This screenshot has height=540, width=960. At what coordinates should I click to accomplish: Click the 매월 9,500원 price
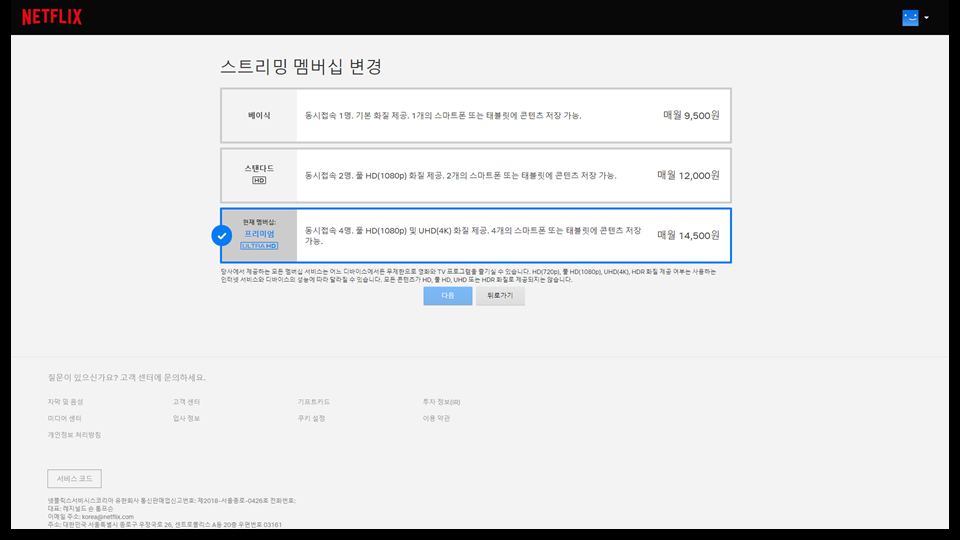(691, 115)
